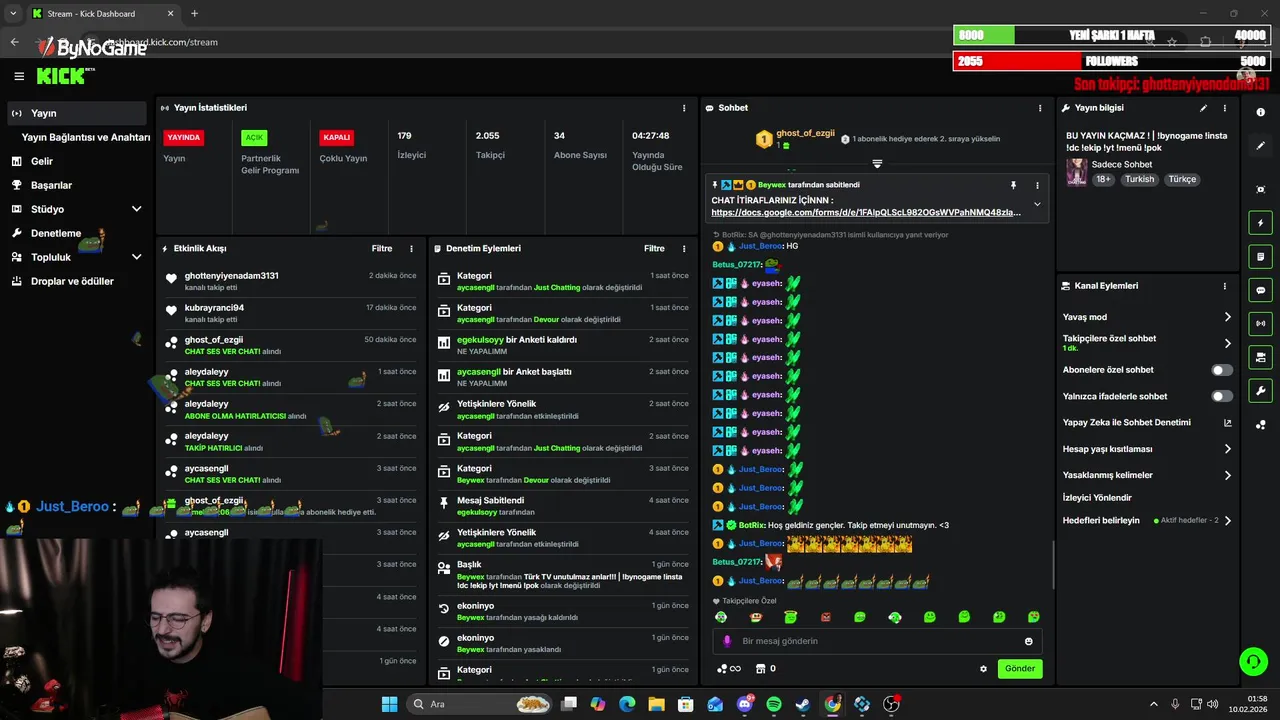
Task: Toggle Abonelere özel sohbet switch
Action: [x=1222, y=370]
